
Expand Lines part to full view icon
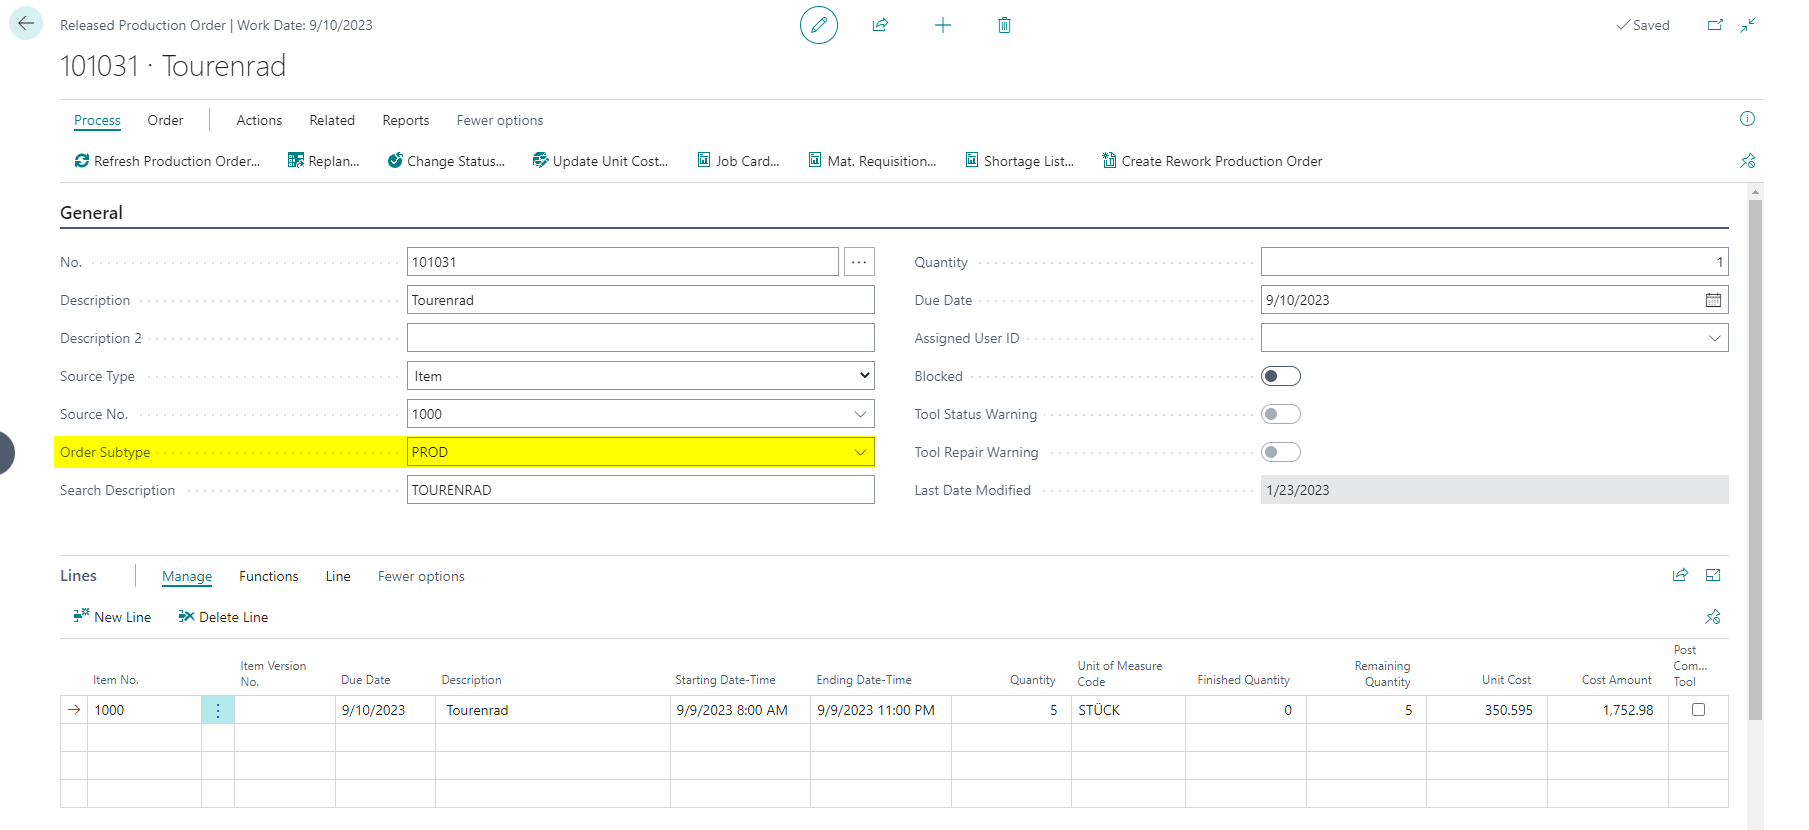[x=1713, y=575]
